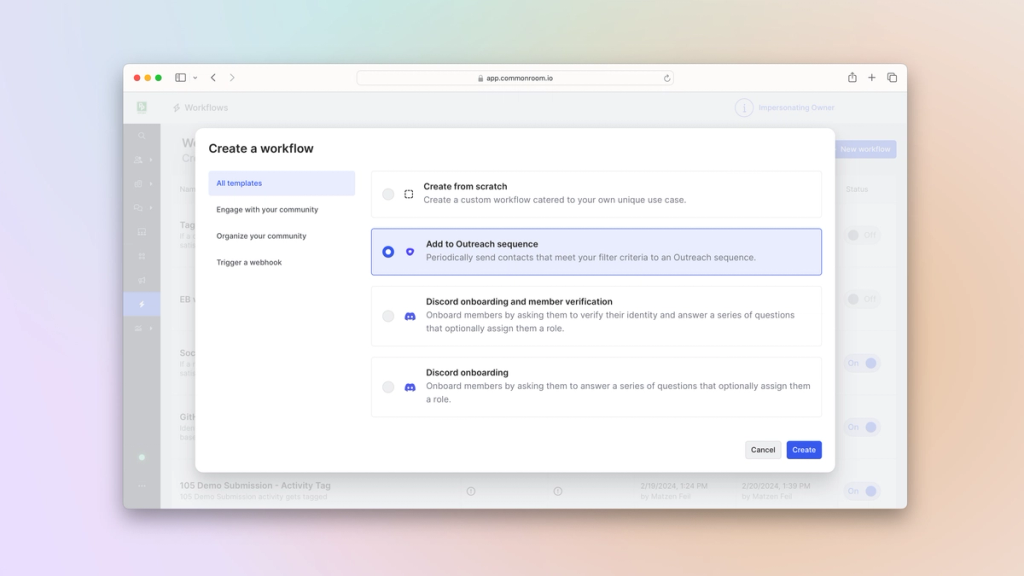Click Discord icon beside member verification template
Screen dimensions: 1024x576
tap(410, 316)
